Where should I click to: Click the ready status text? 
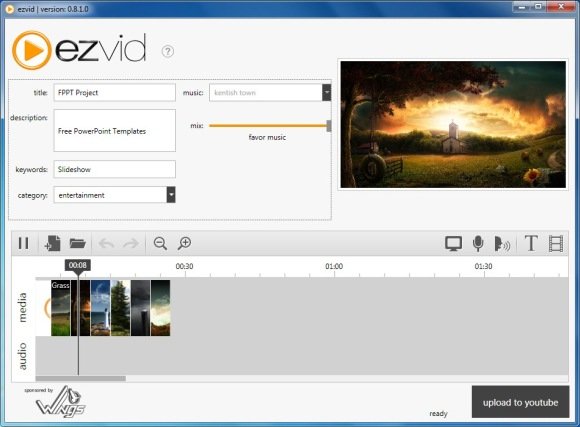click(x=438, y=413)
